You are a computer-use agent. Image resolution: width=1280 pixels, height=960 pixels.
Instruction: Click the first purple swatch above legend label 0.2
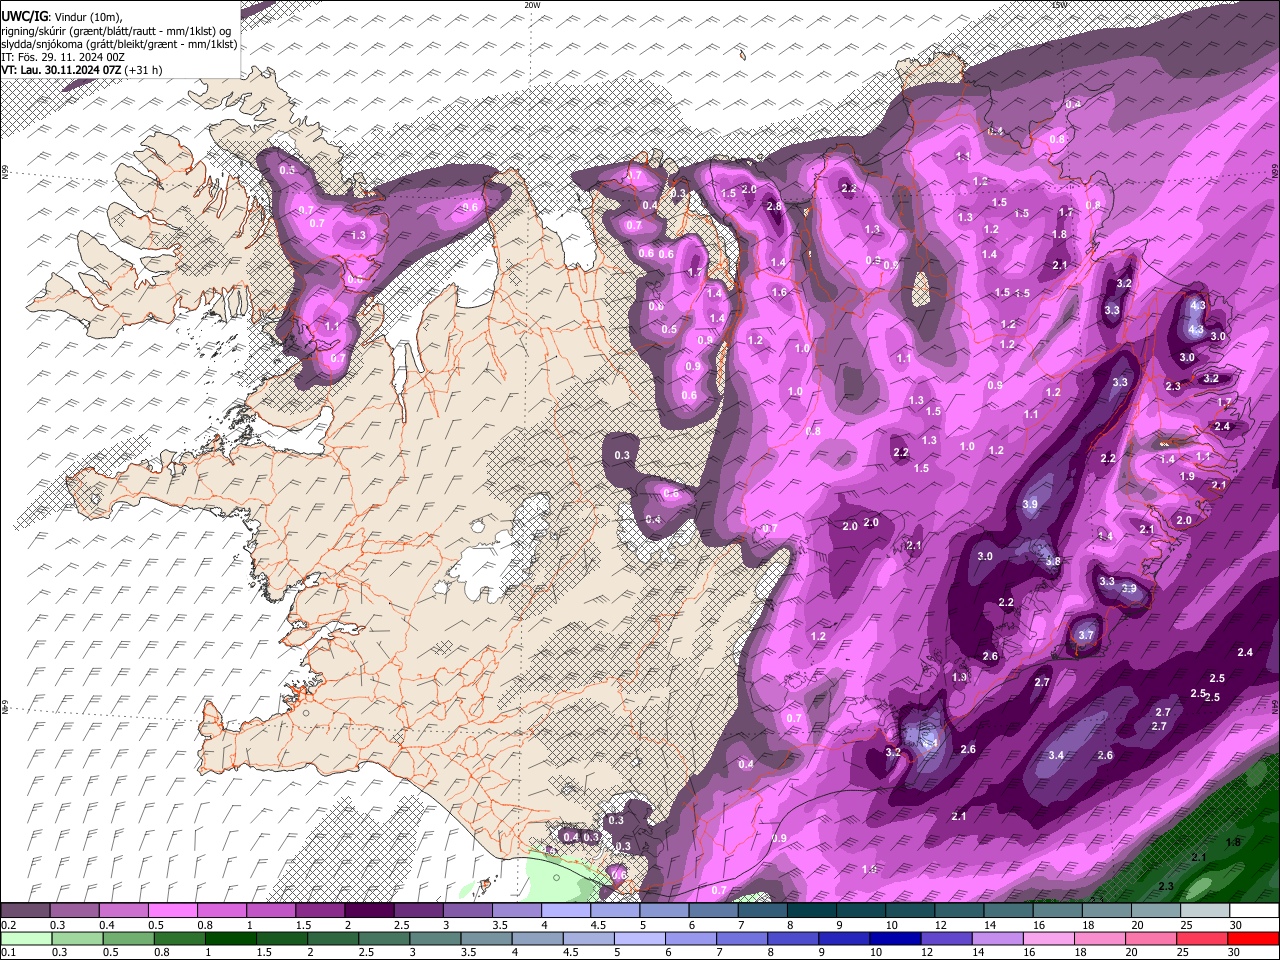click(x=25, y=911)
